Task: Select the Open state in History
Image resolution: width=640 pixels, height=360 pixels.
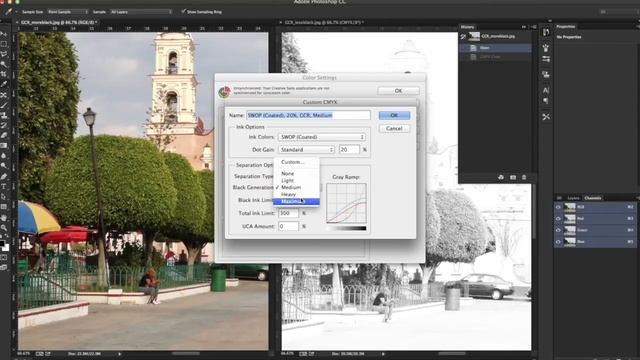Action: click(x=495, y=48)
